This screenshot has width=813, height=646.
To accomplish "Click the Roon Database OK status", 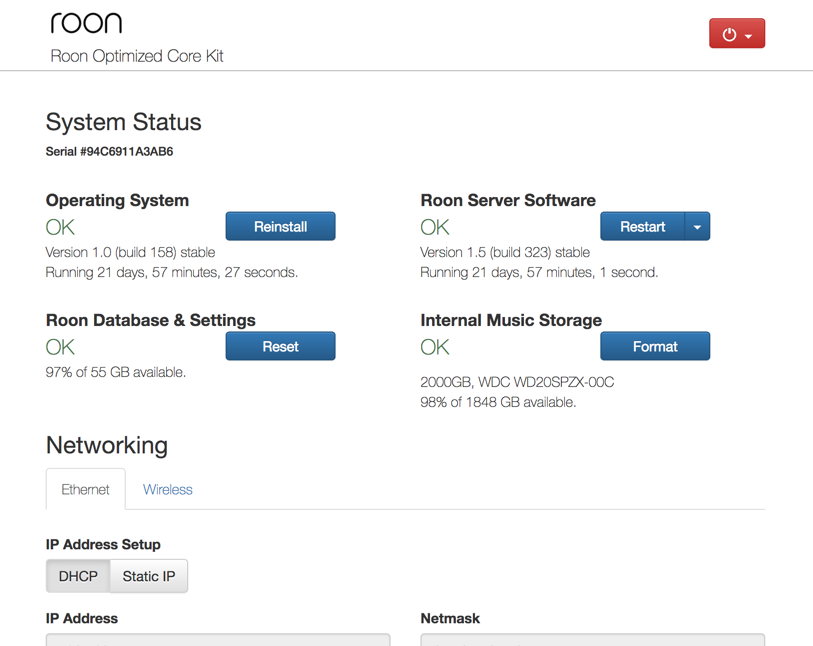I will tap(59, 347).
